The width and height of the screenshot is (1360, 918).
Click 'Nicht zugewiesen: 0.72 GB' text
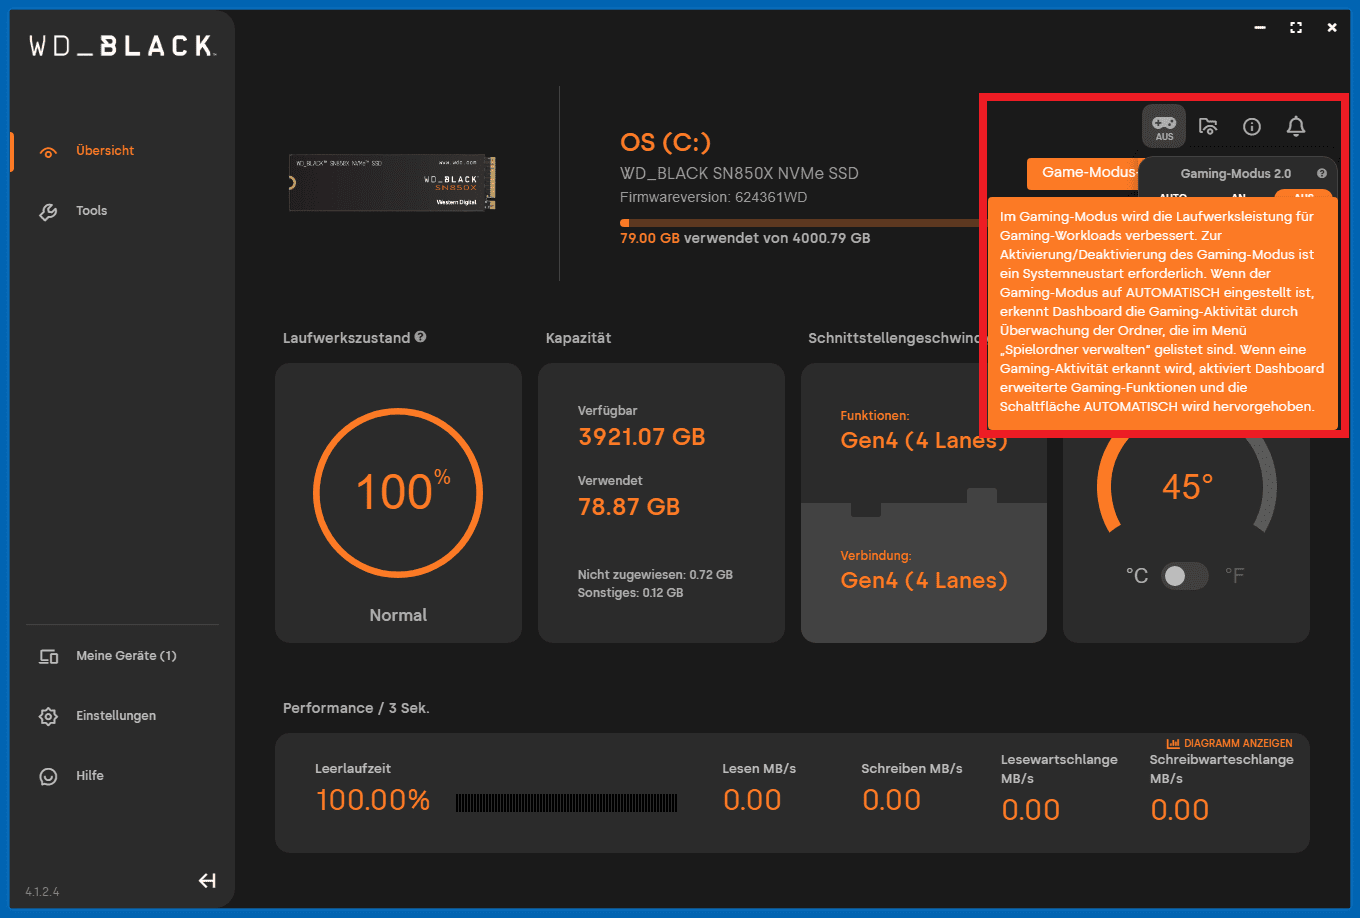tap(655, 575)
